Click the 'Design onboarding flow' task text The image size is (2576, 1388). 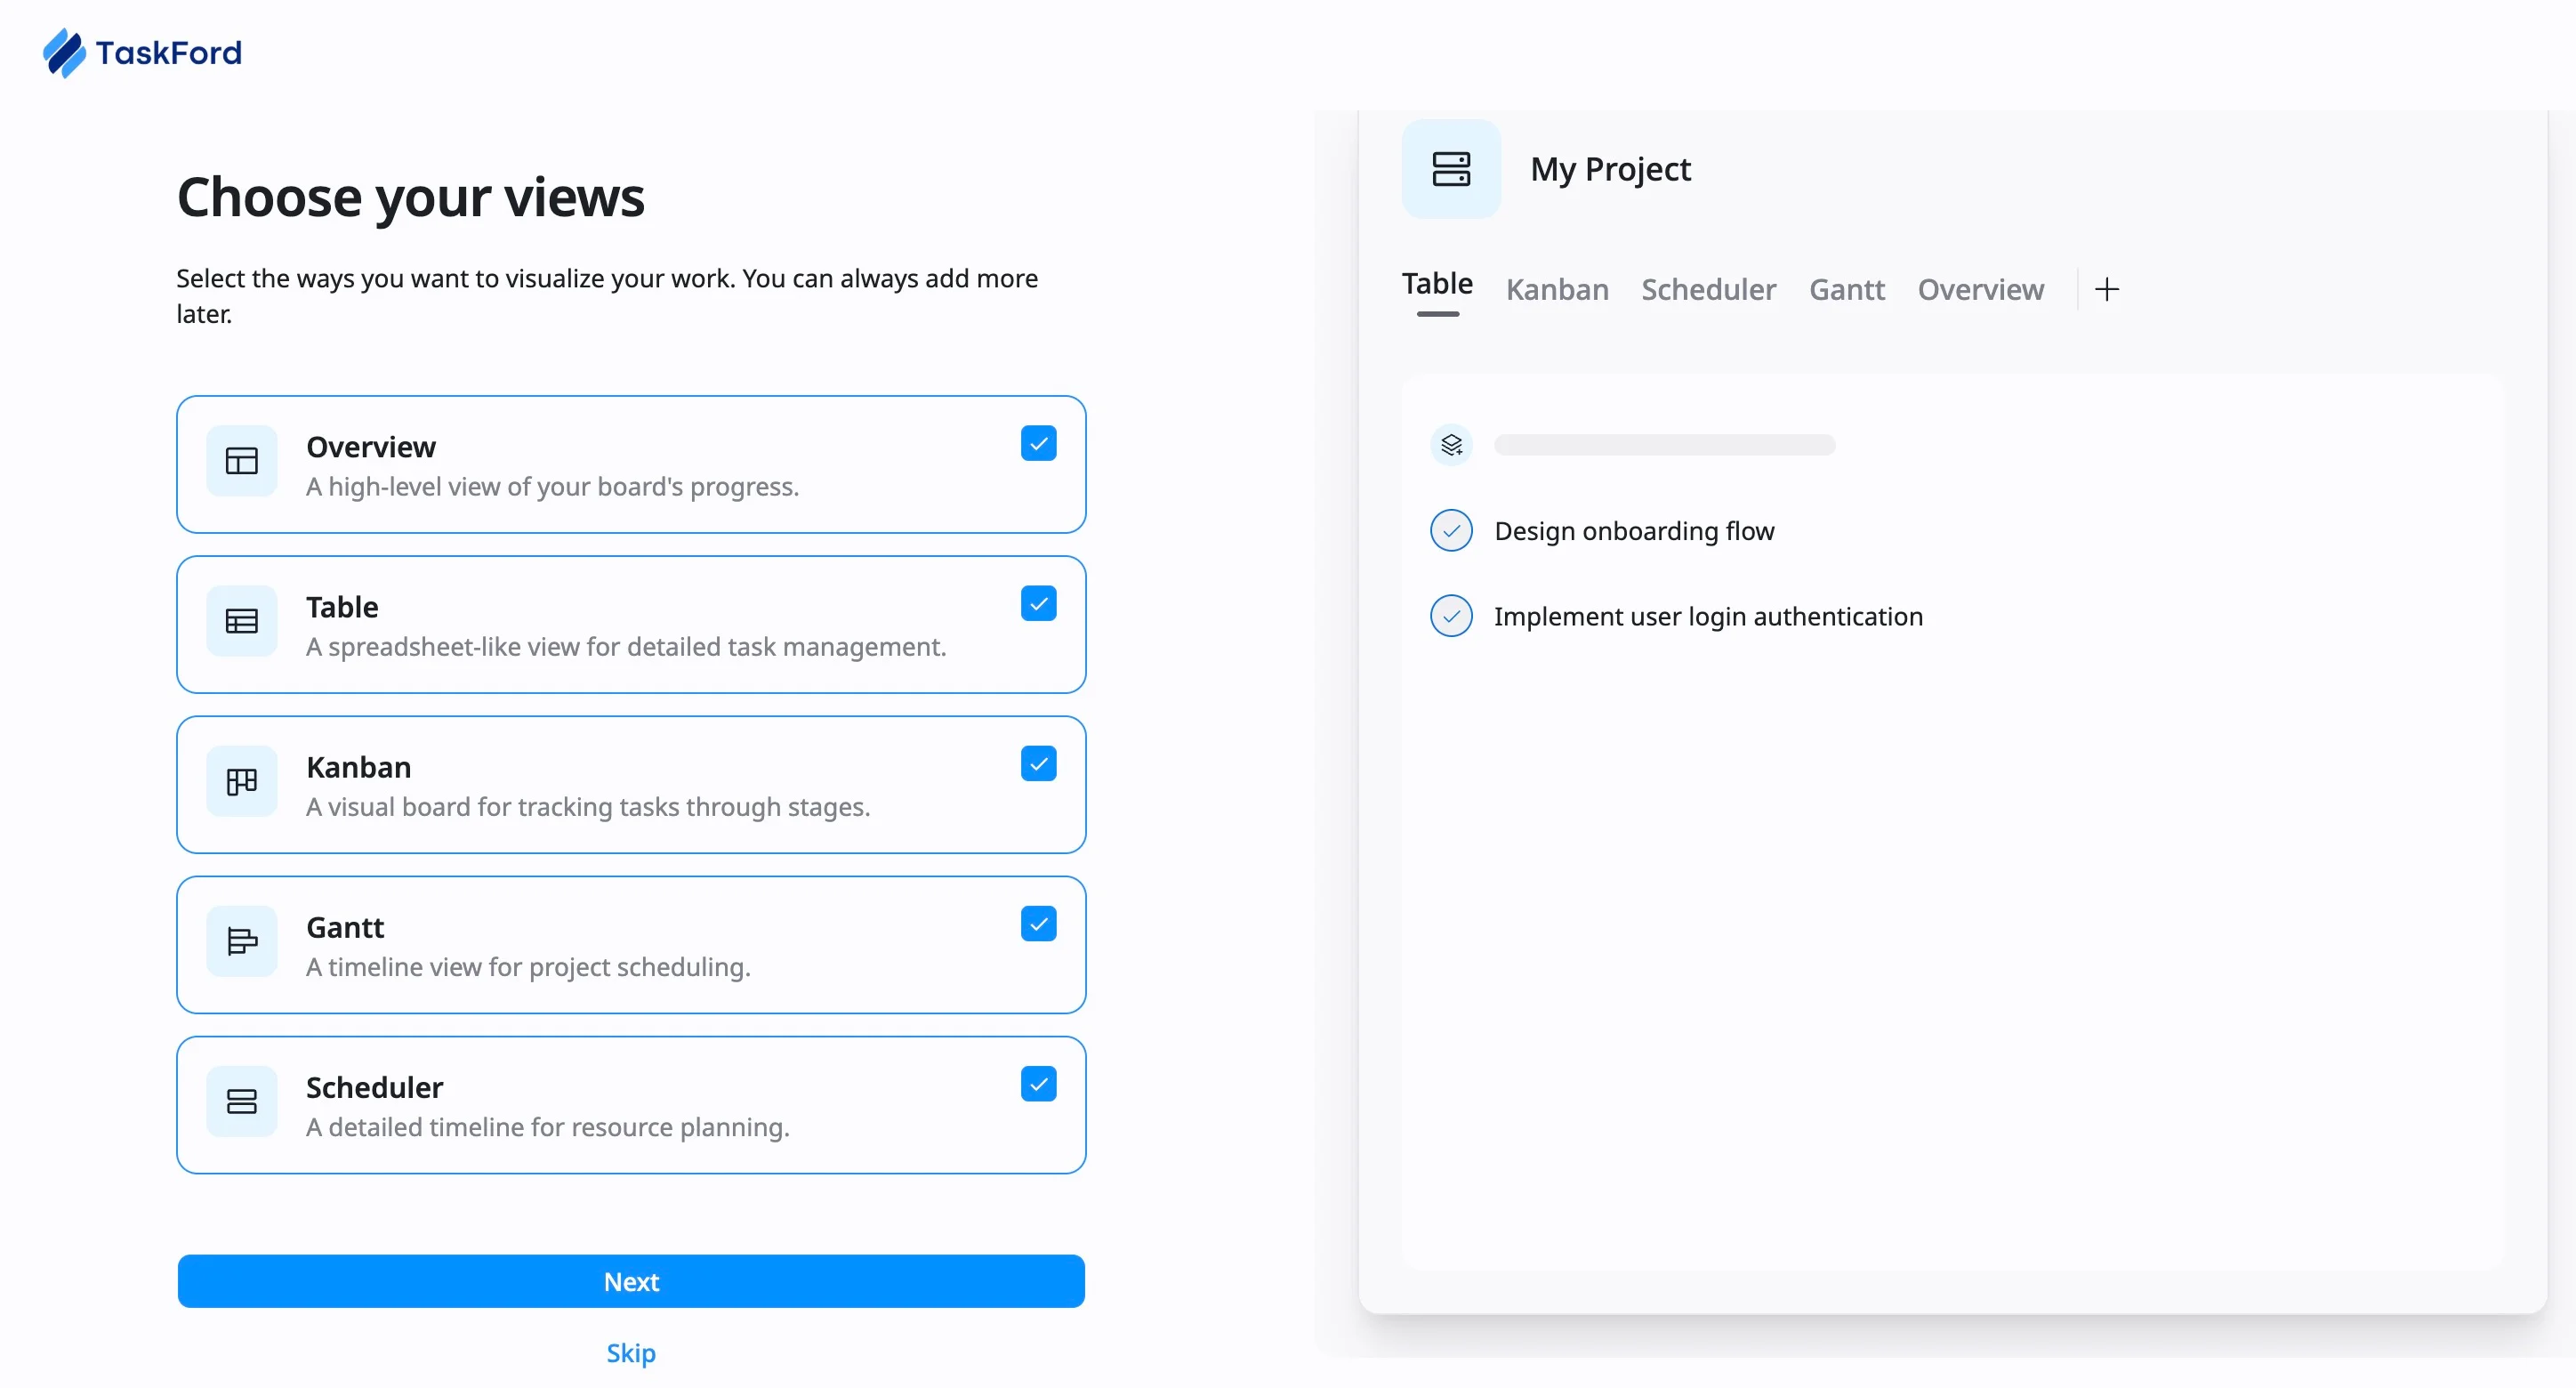(x=1634, y=531)
